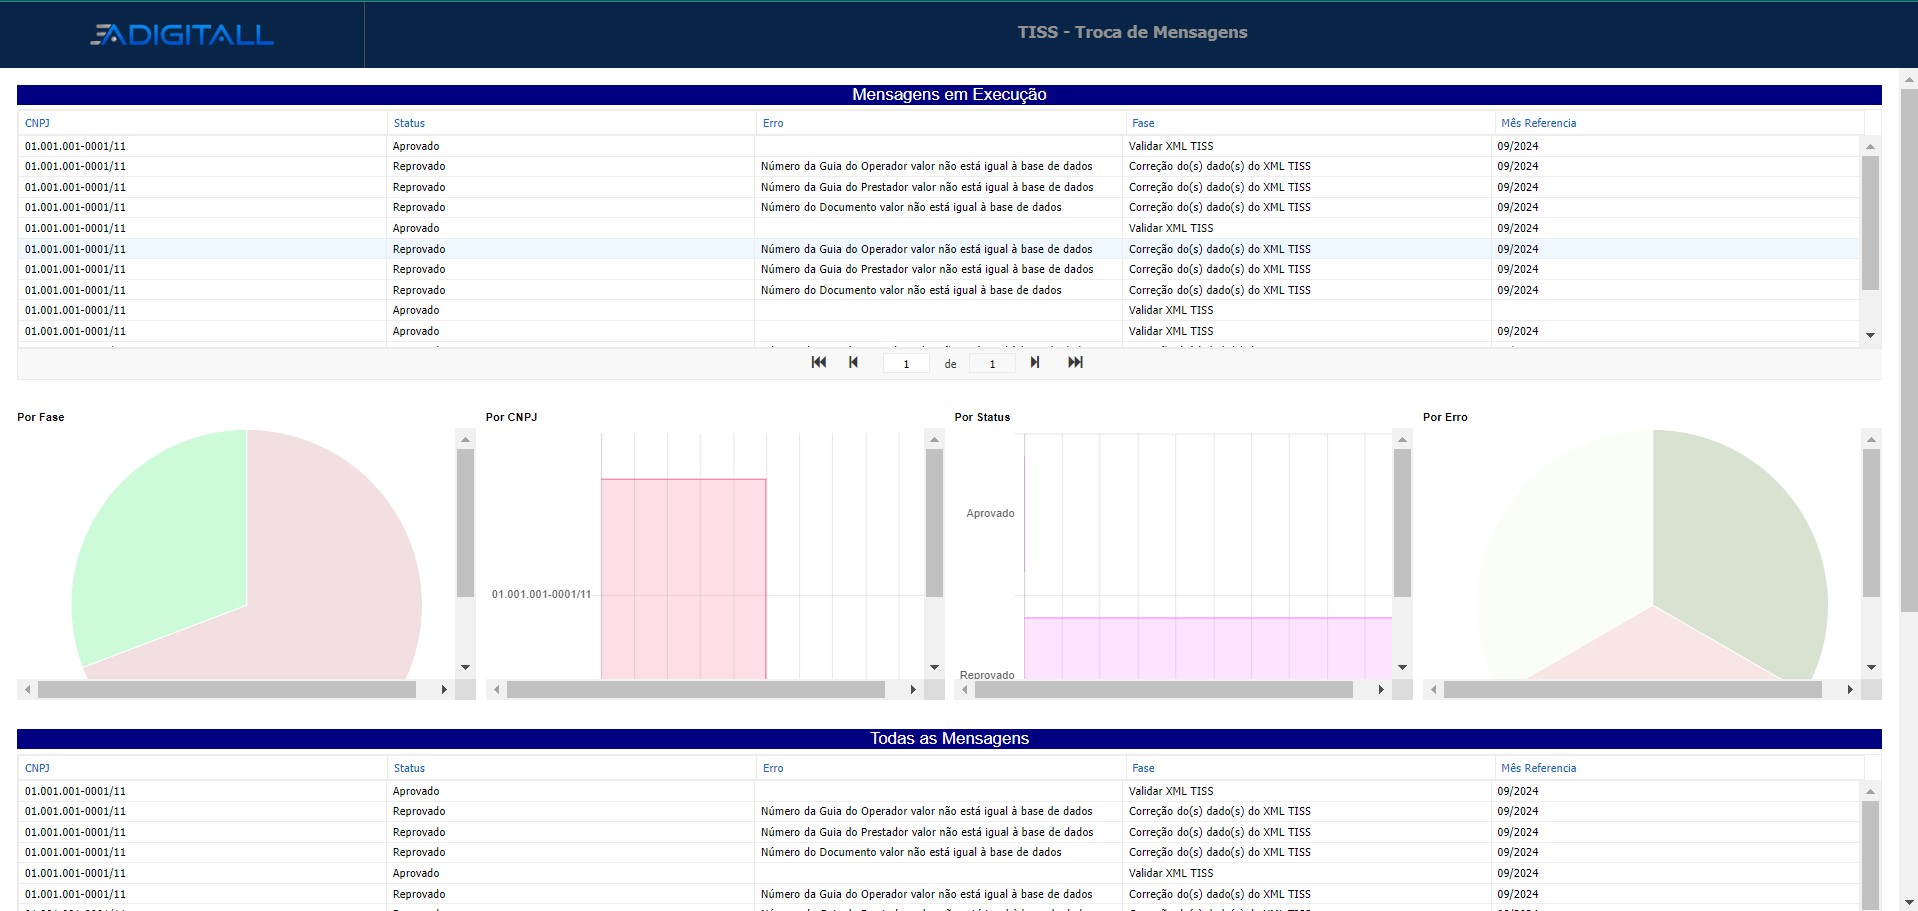
Task: Sort Mensagens em Execução by Status column
Action: 409,123
